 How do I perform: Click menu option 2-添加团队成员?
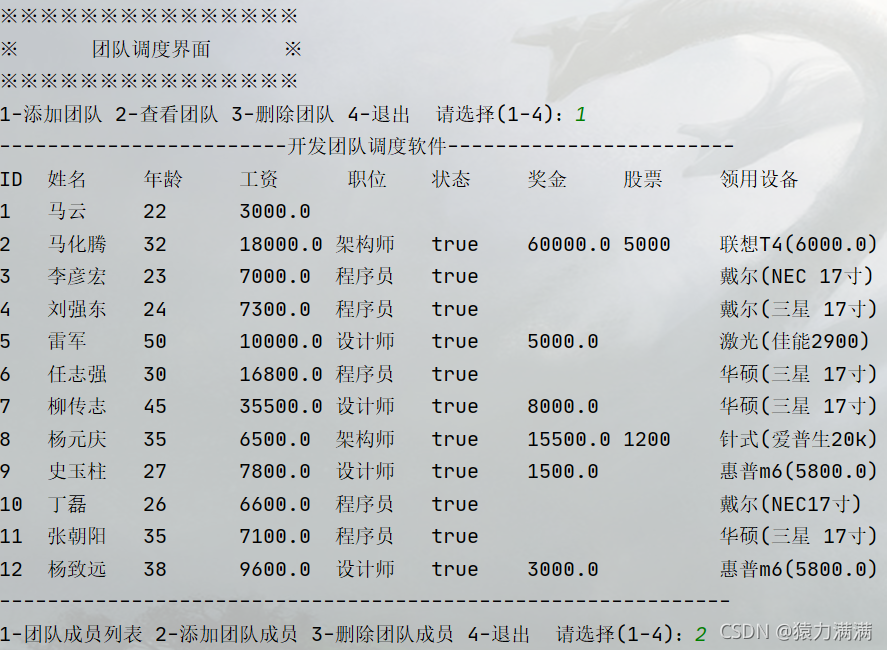[x=226, y=635]
